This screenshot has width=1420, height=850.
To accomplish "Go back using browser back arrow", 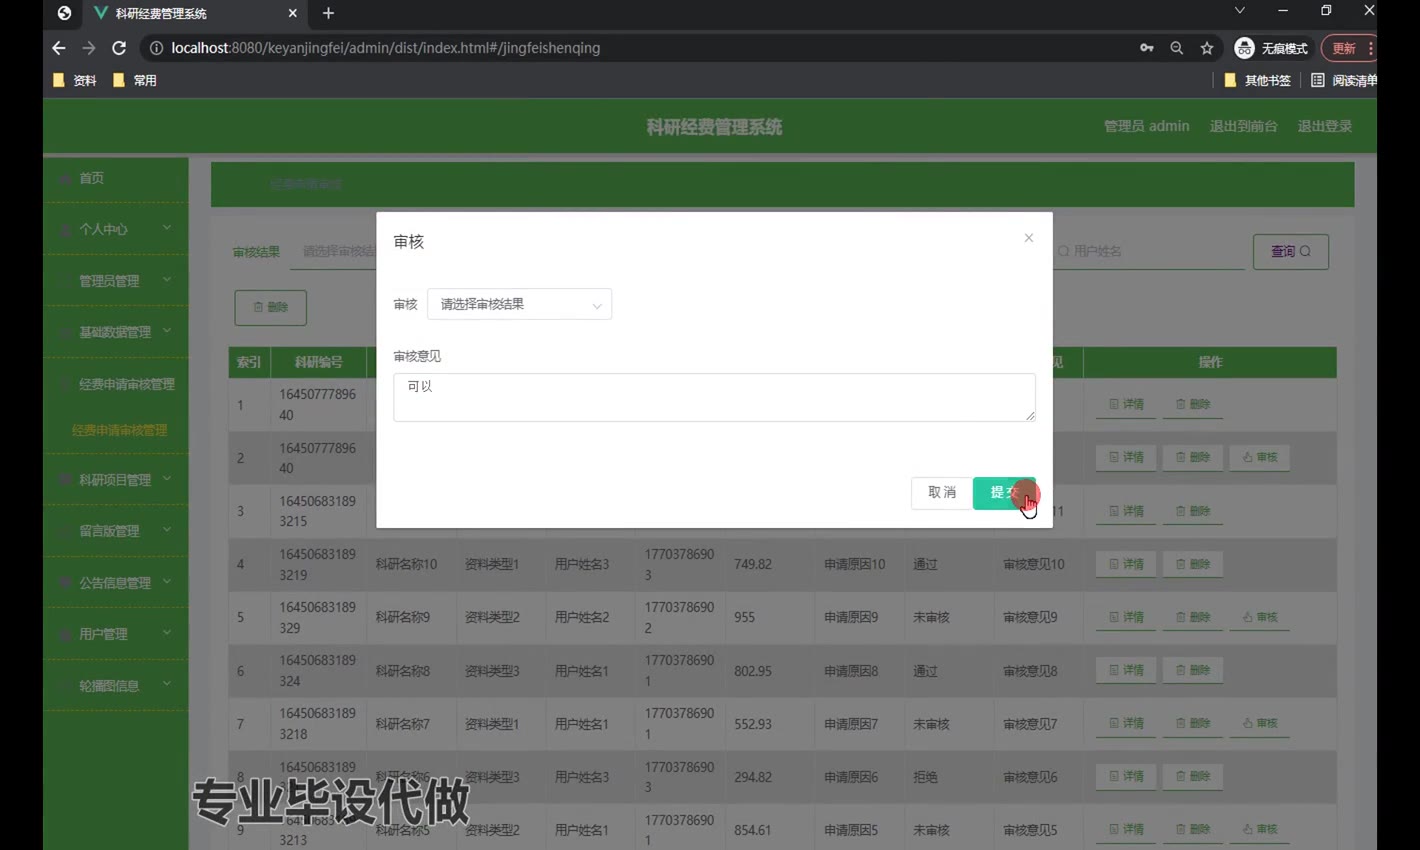I will [59, 48].
